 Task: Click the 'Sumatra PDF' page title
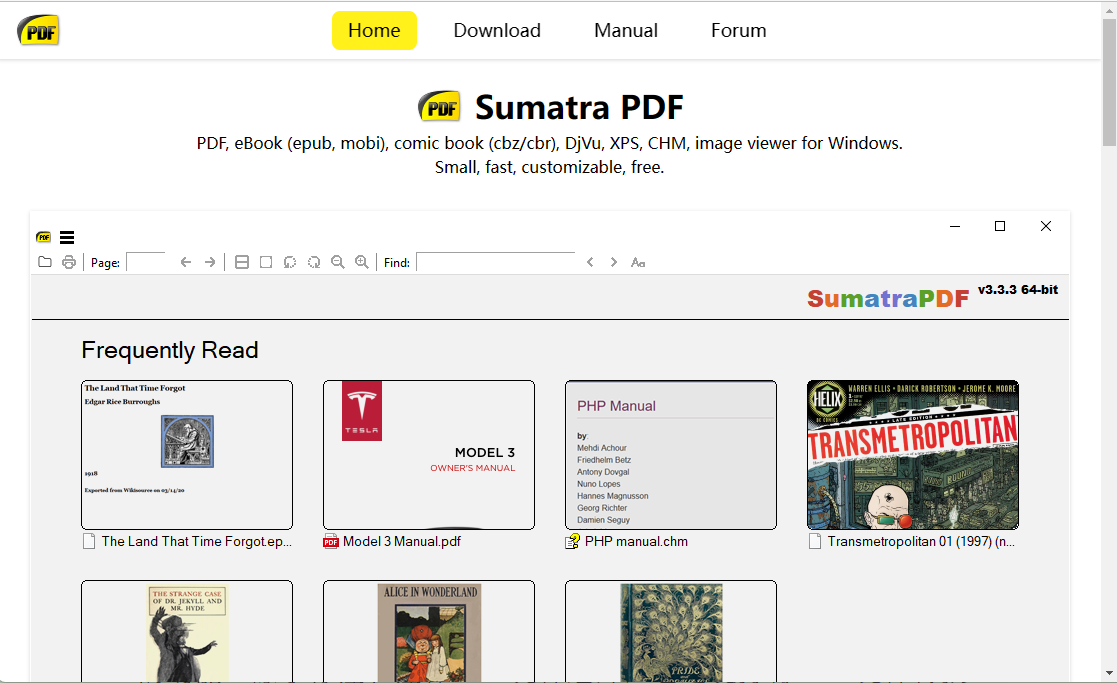[x=579, y=108]
